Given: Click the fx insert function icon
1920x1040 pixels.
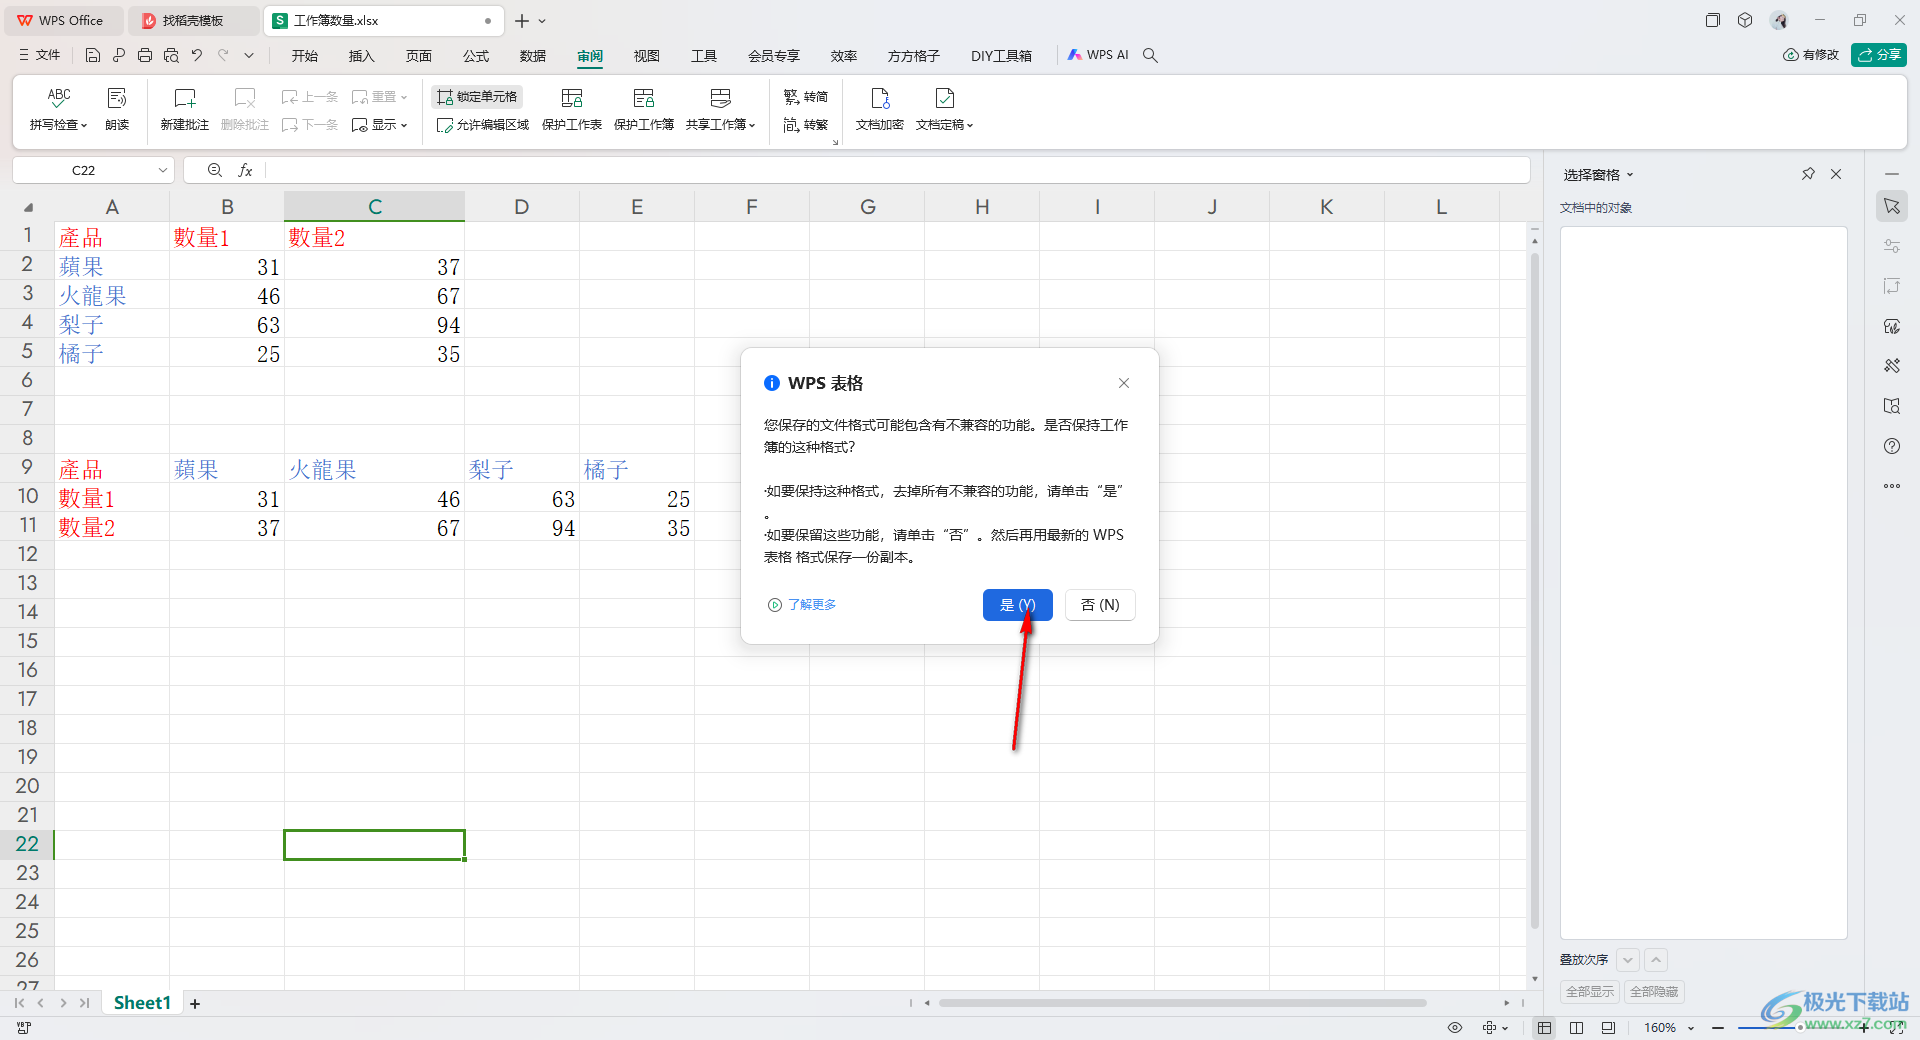Looking at the screenshot, I should pos(245,171).
